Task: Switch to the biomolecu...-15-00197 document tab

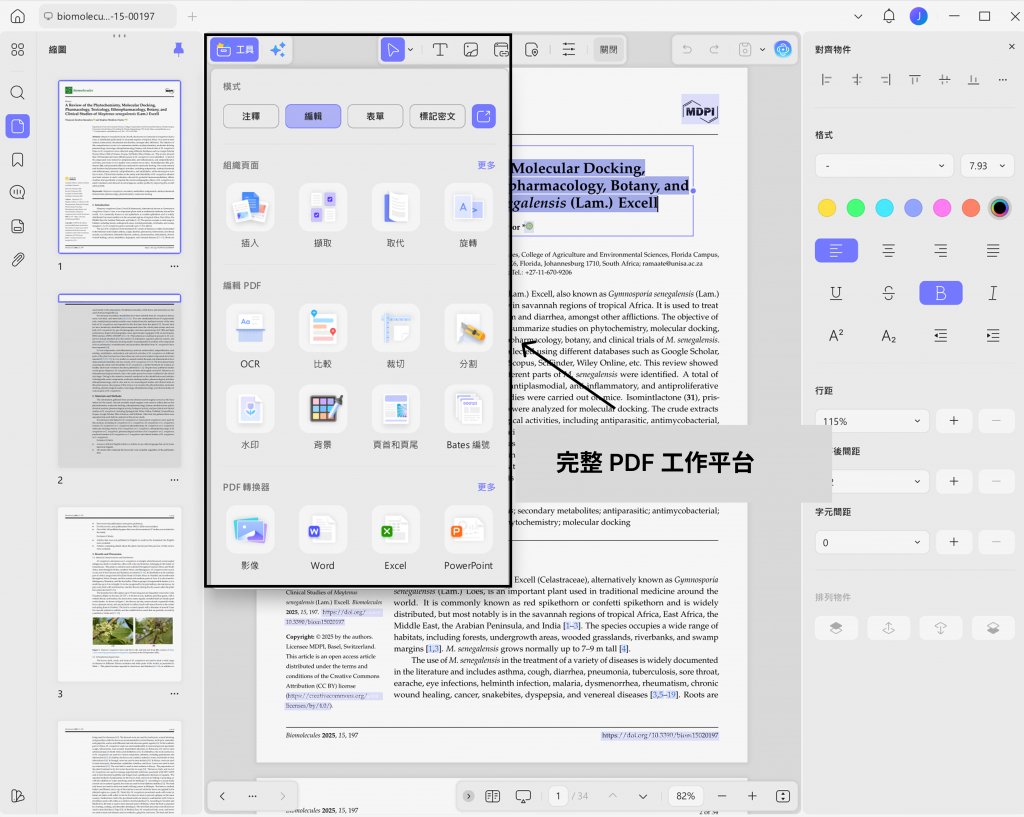Action: click(x=107, y=16)
